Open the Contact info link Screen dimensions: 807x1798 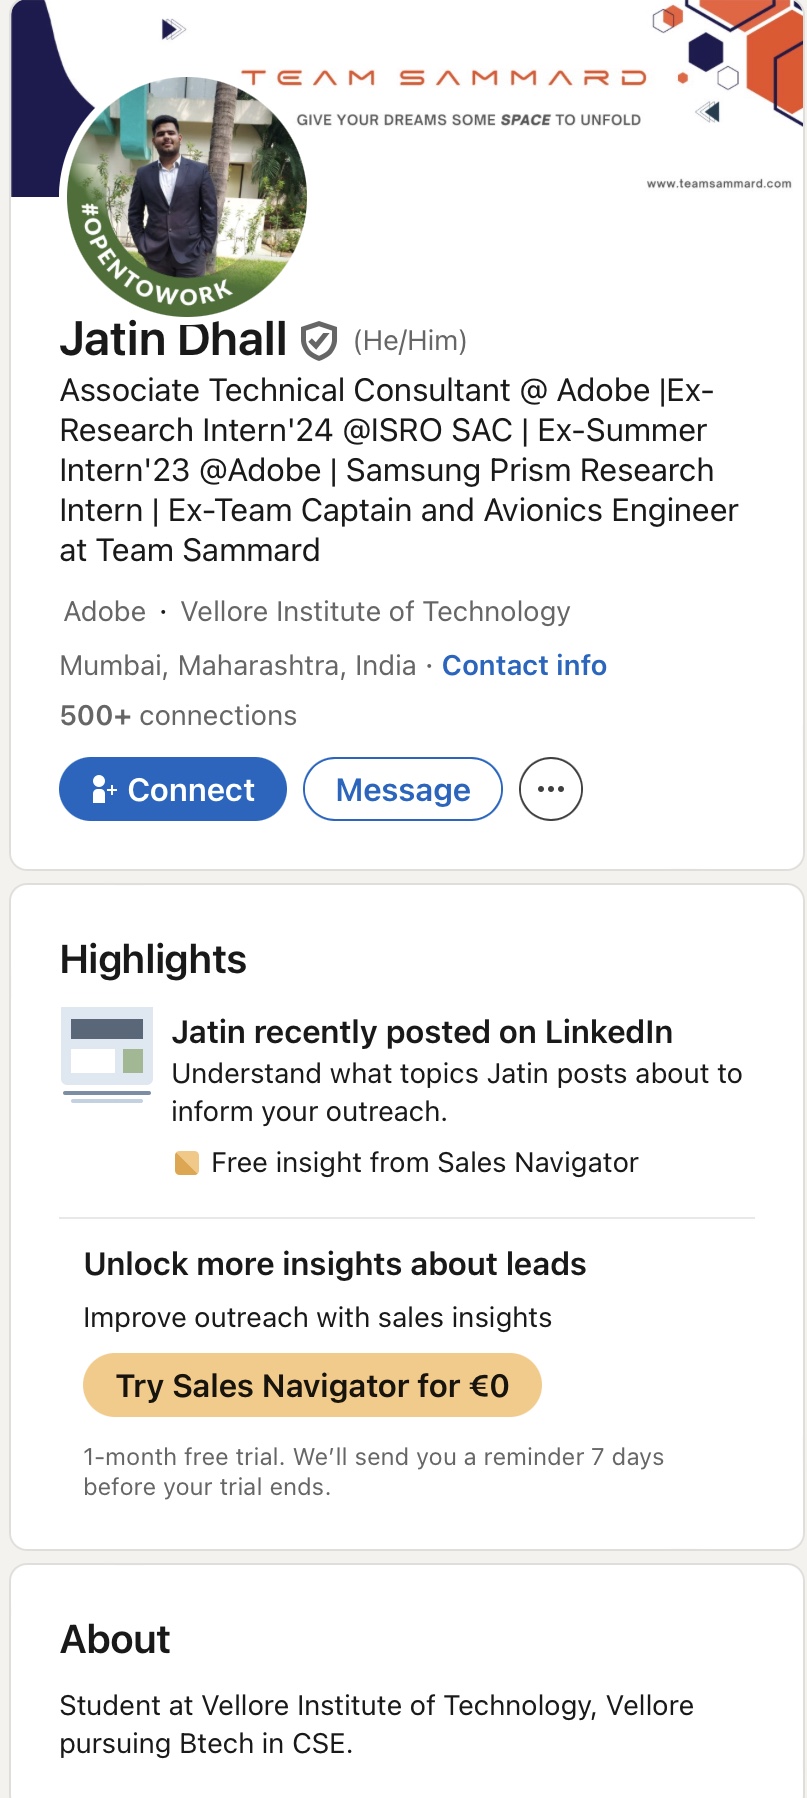[x=524, y=665]
